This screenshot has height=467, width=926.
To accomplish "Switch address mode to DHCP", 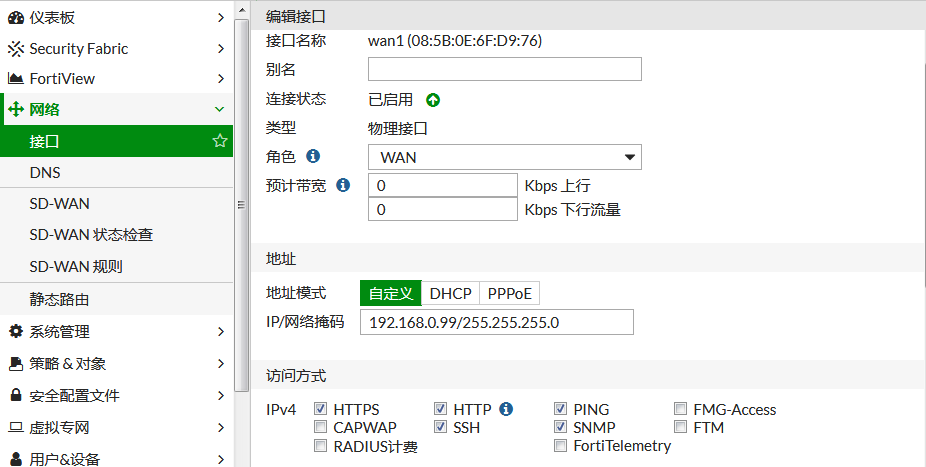I will 450,293.
